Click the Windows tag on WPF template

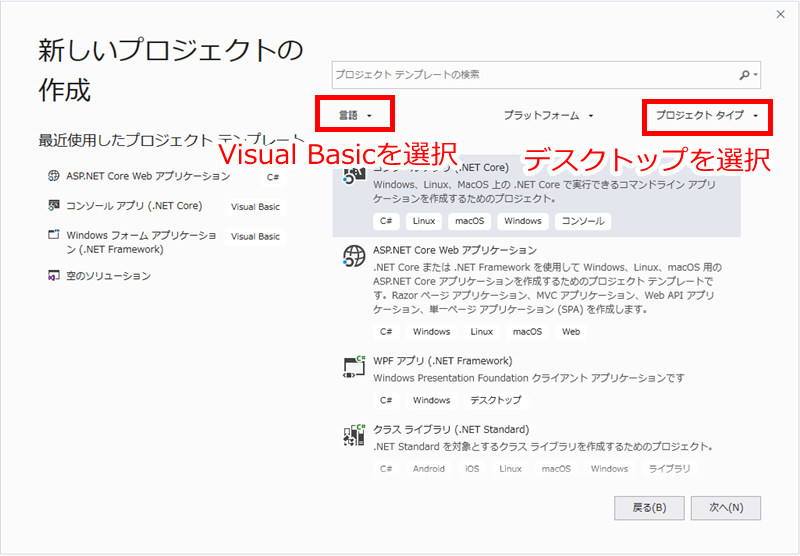coord(431,400)
